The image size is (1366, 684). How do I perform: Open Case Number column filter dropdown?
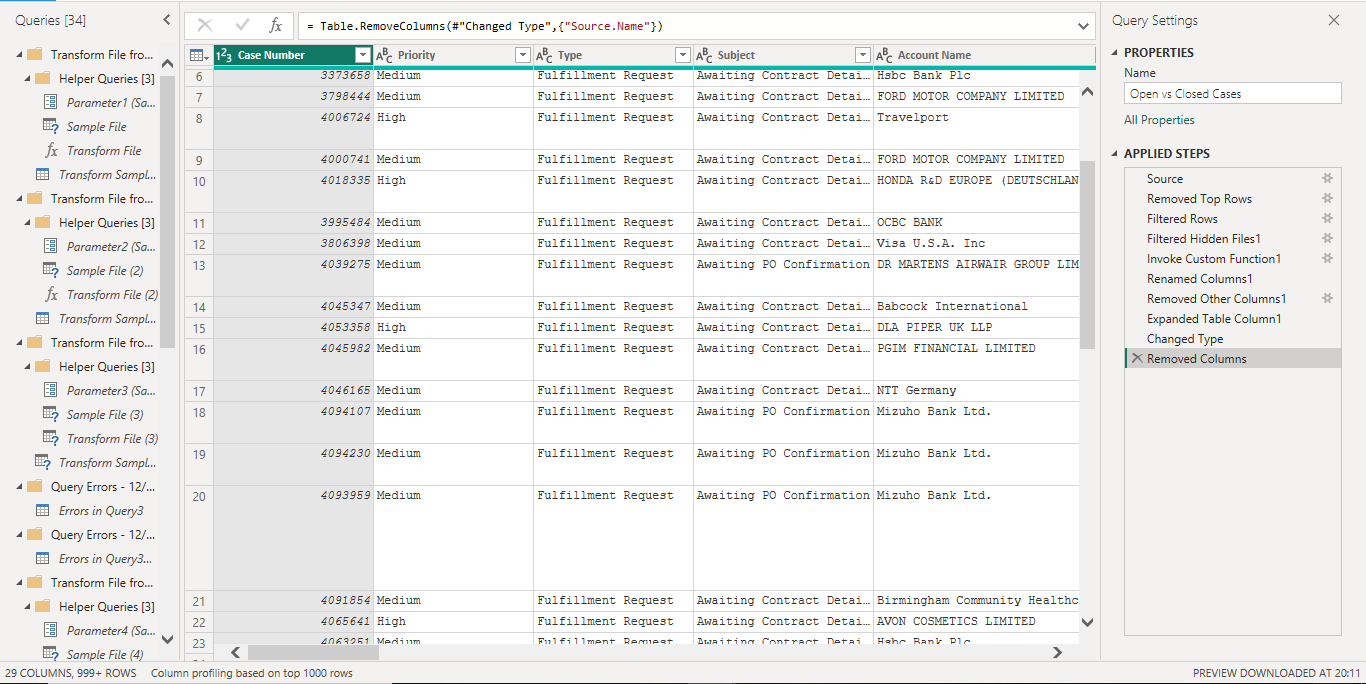362,55
